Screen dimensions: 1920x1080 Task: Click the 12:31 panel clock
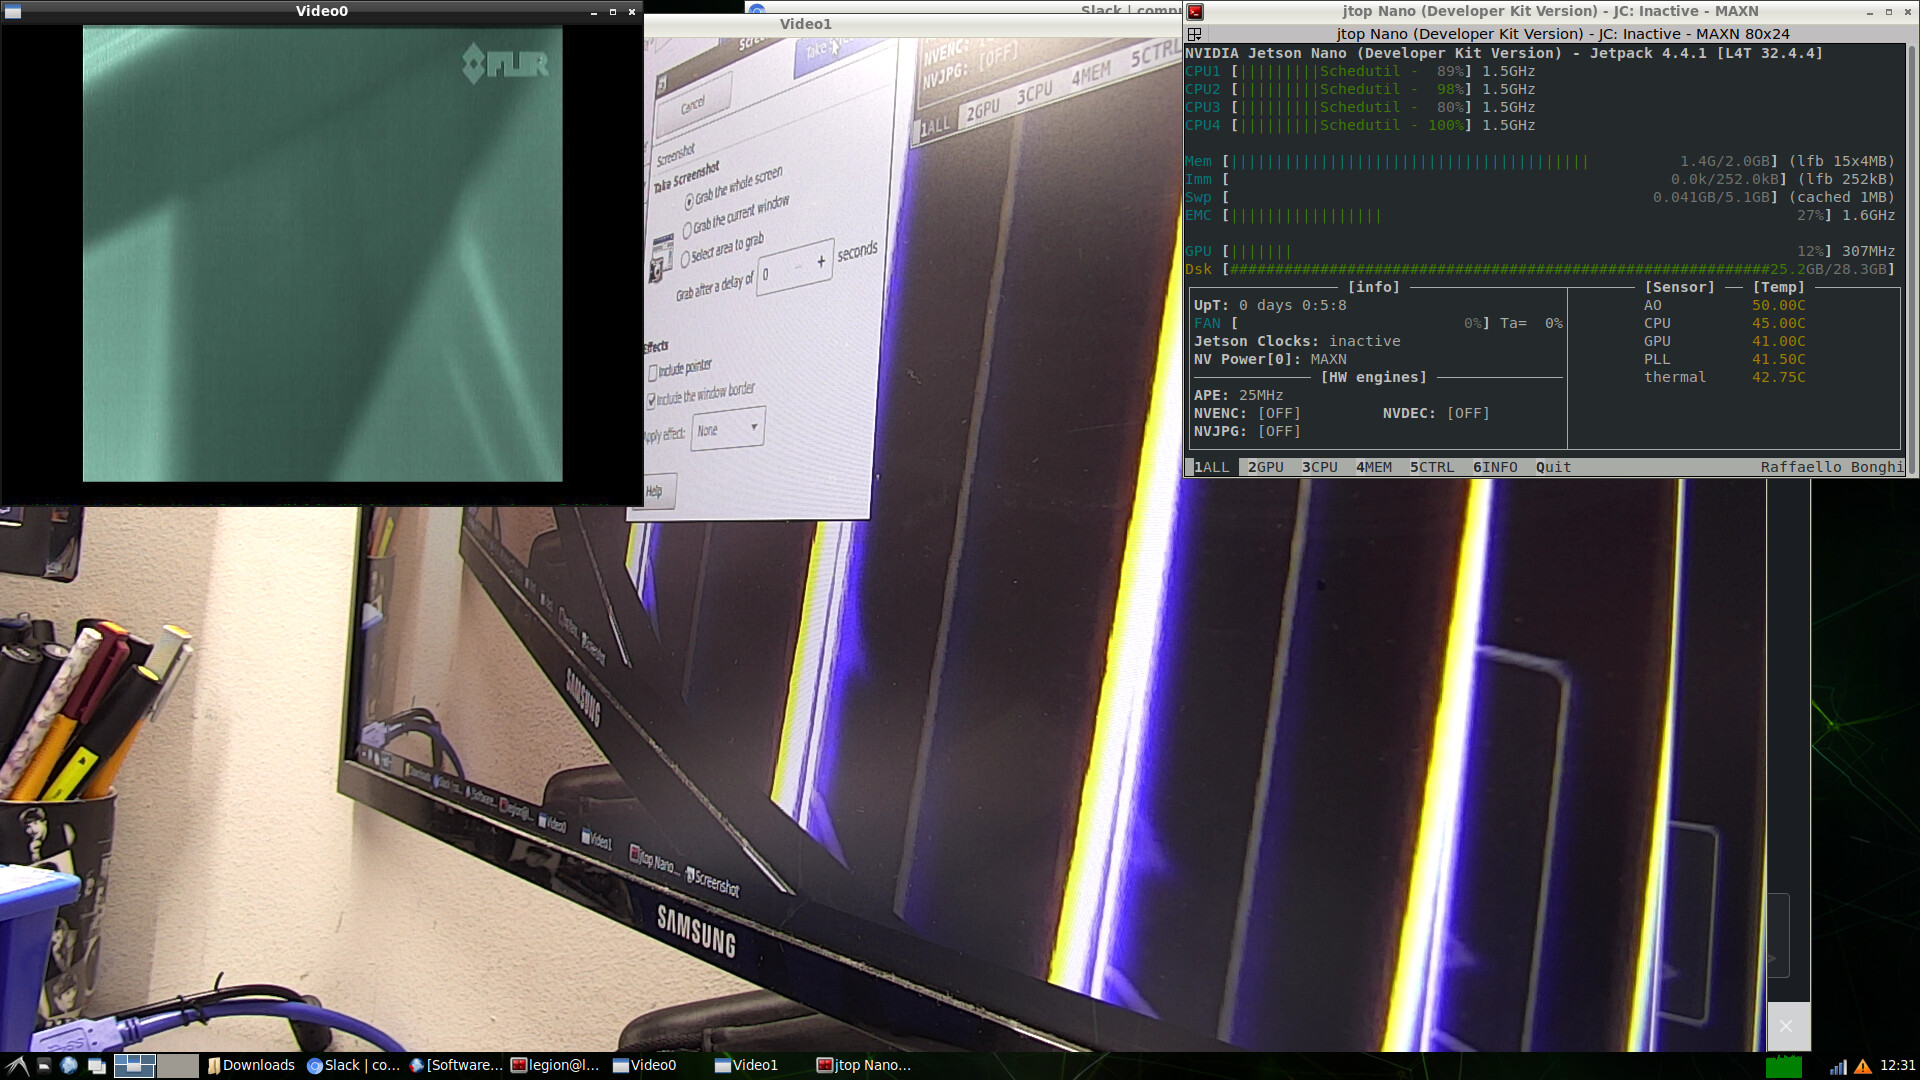click(1897, 1066)
